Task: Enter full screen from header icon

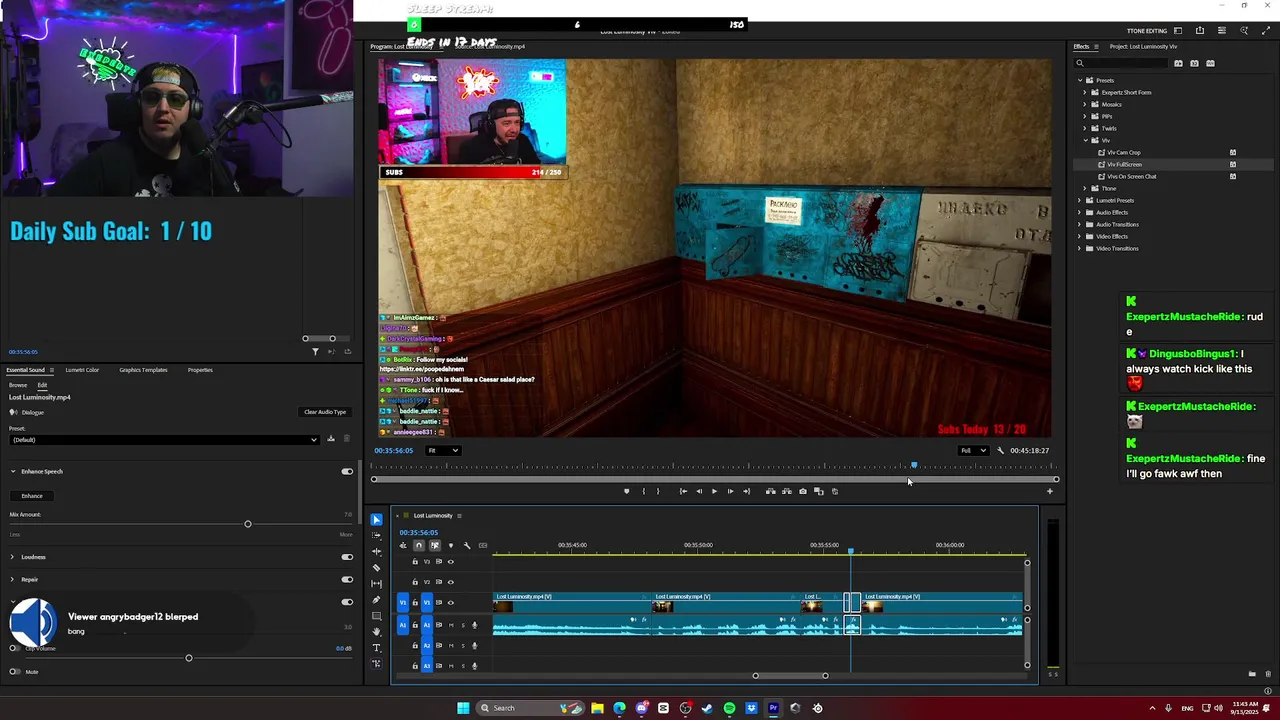Action: [1266, 31]
